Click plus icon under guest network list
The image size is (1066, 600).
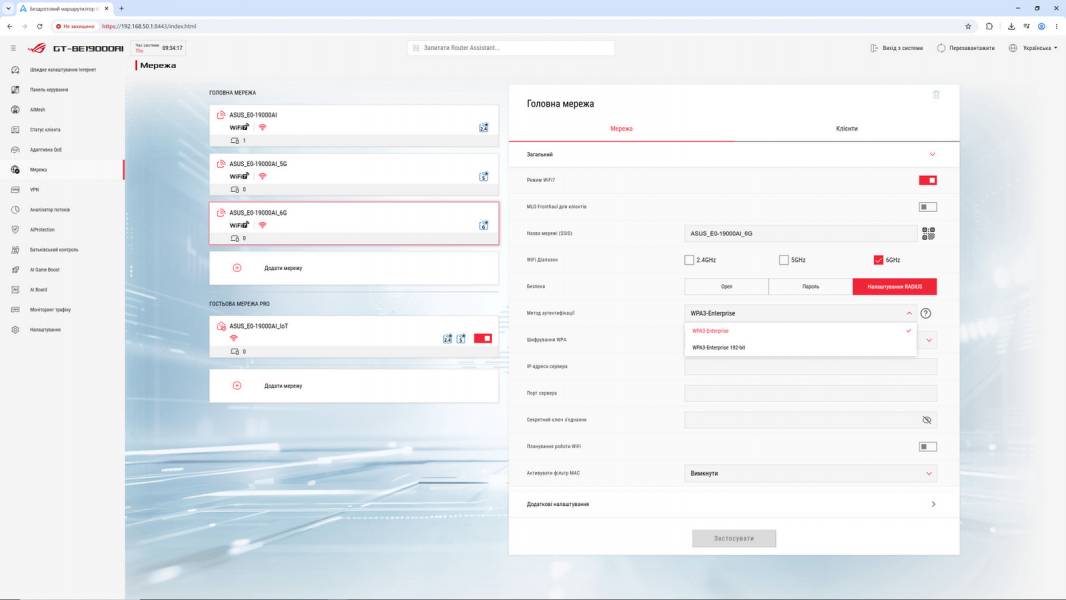point(237,385)
